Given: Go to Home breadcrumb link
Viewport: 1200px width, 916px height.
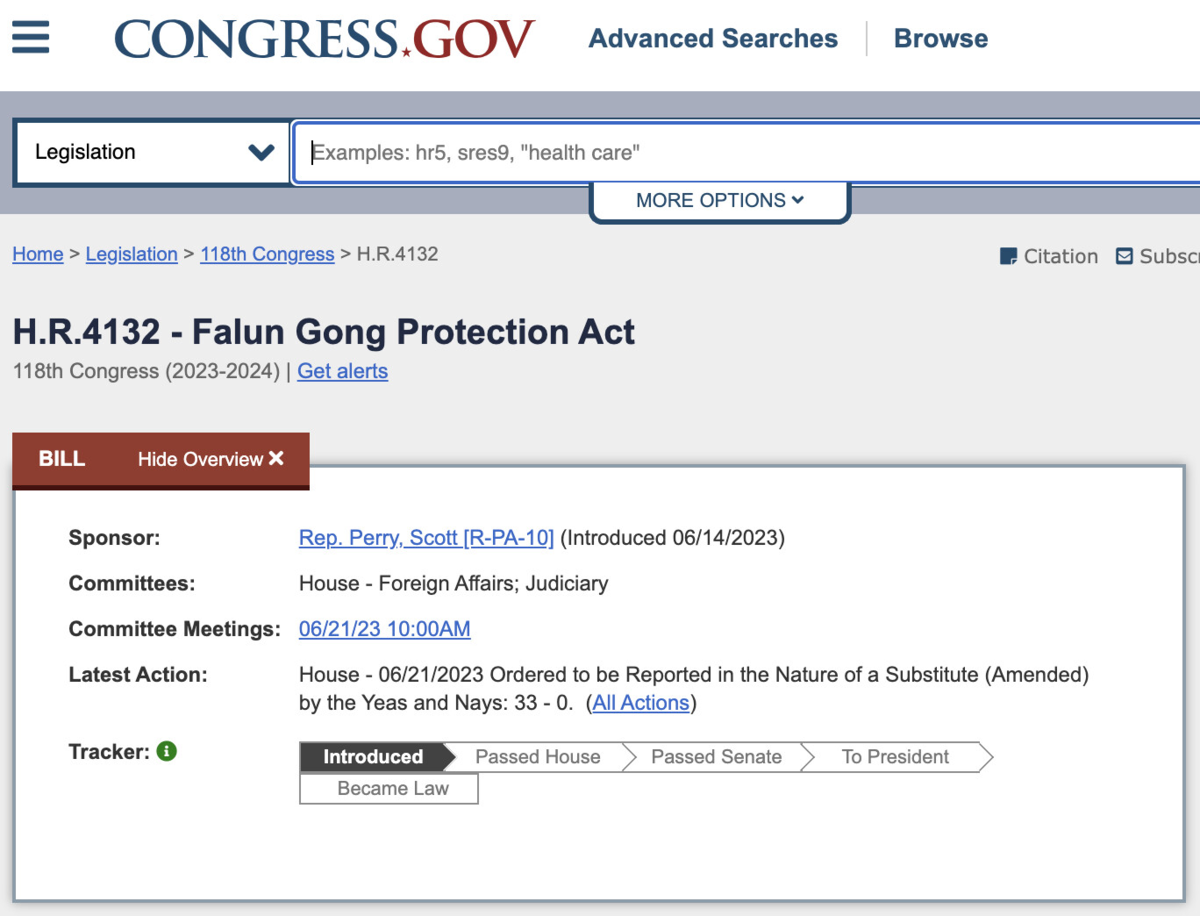Looking at the screenshot, I should [x=38, y=254].
